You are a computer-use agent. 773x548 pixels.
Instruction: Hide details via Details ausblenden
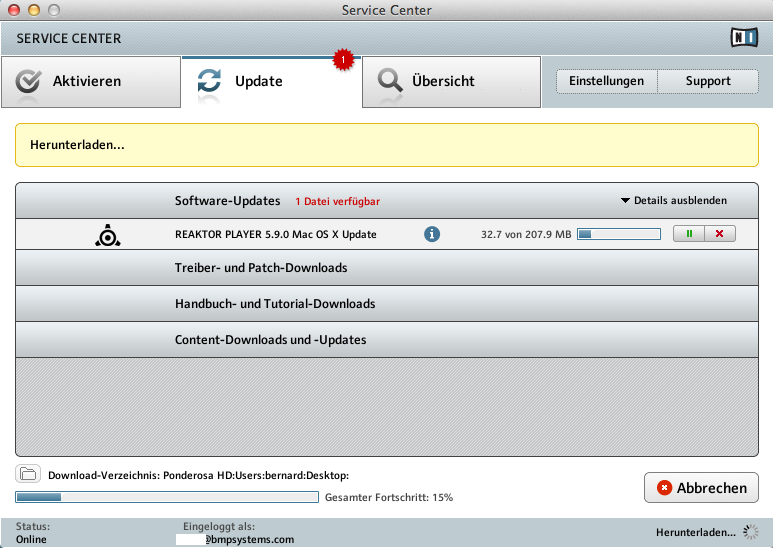pos(674,201)
